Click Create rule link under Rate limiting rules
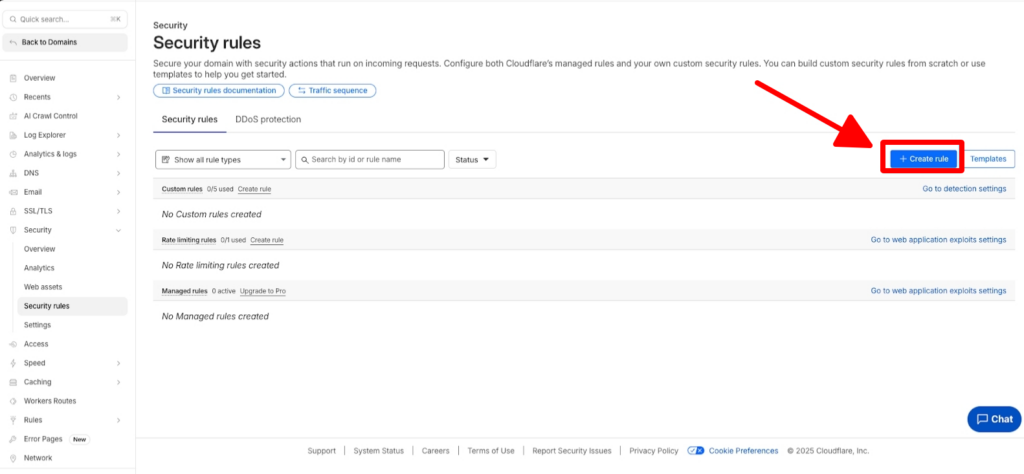The image size is (1024, 474). (266, 240)
